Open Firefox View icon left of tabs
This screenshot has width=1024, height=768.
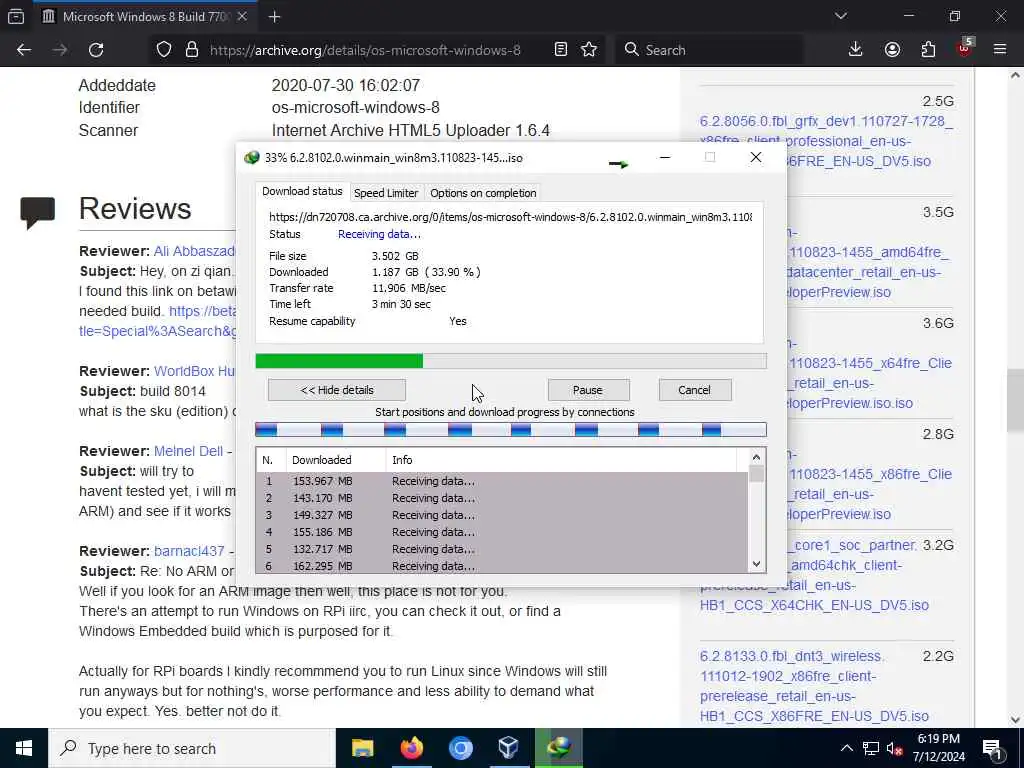pos(16,17)
